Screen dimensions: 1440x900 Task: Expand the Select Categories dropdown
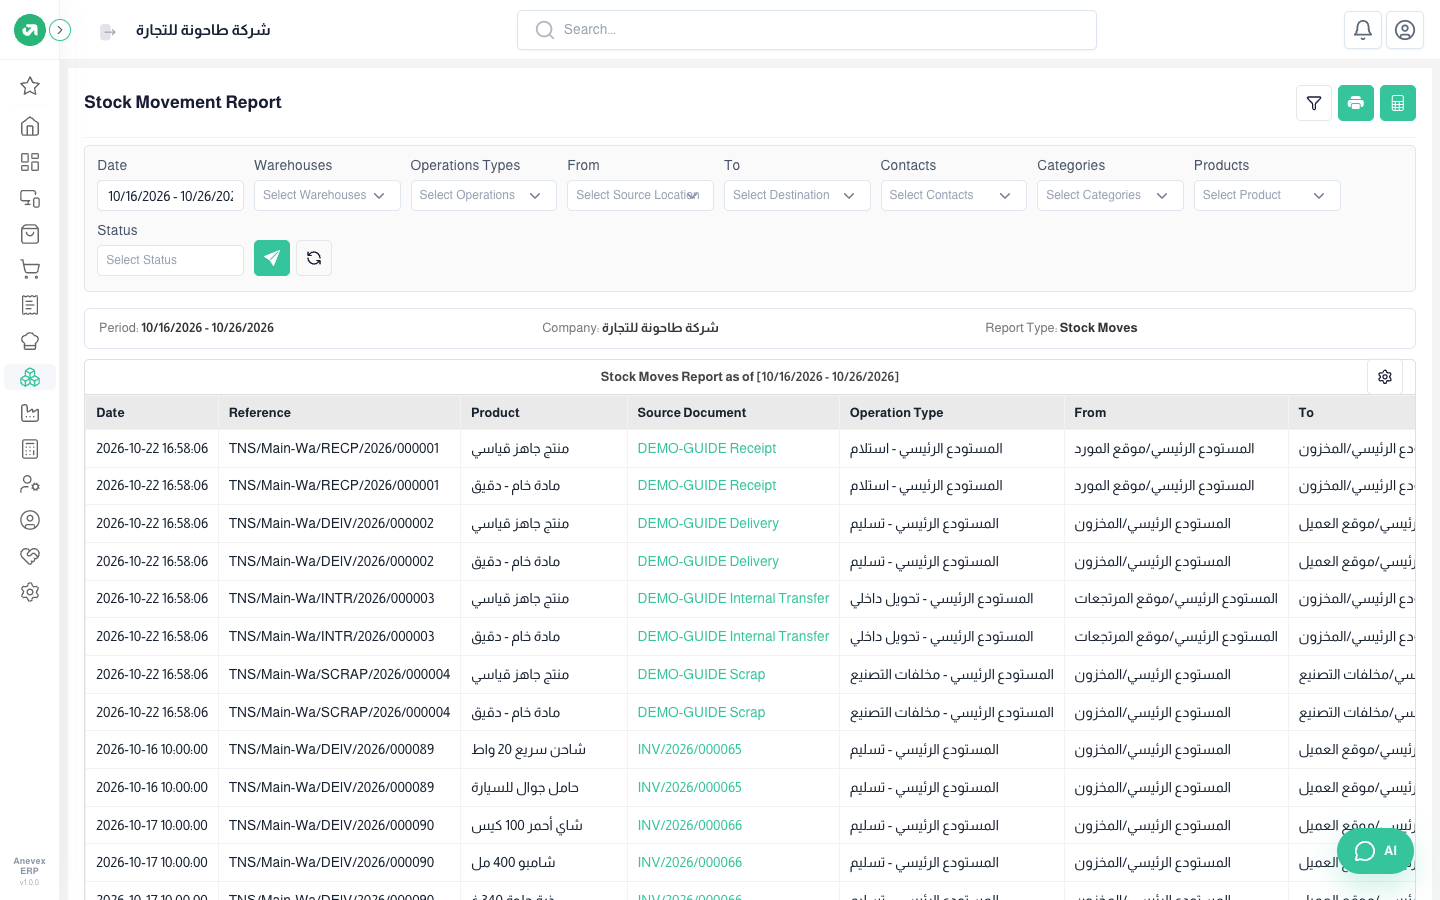[x=1110, y=196]
